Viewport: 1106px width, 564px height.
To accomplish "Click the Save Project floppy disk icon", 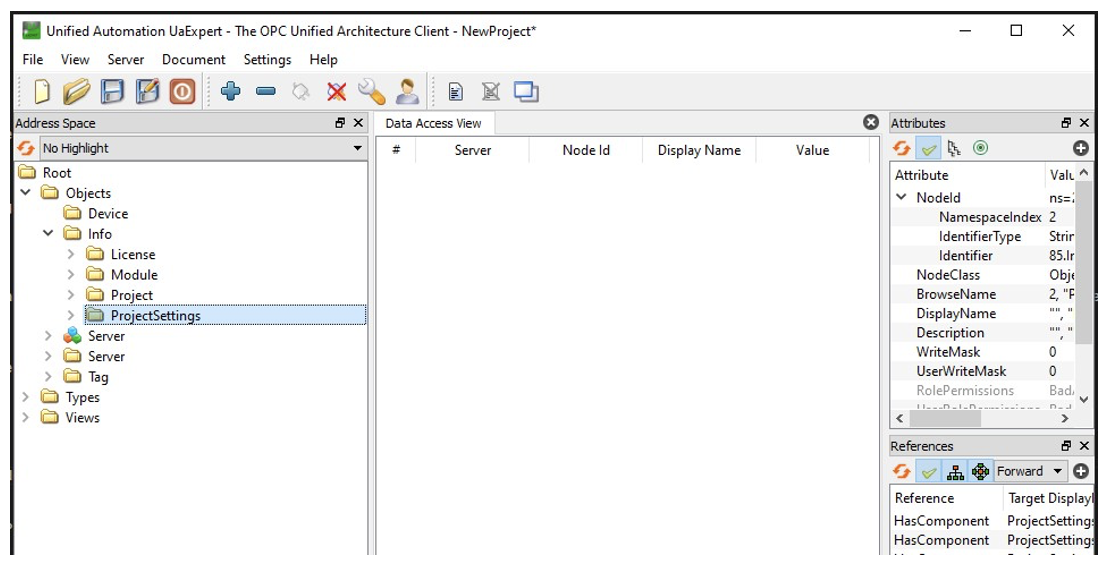I will click(112, 92).
